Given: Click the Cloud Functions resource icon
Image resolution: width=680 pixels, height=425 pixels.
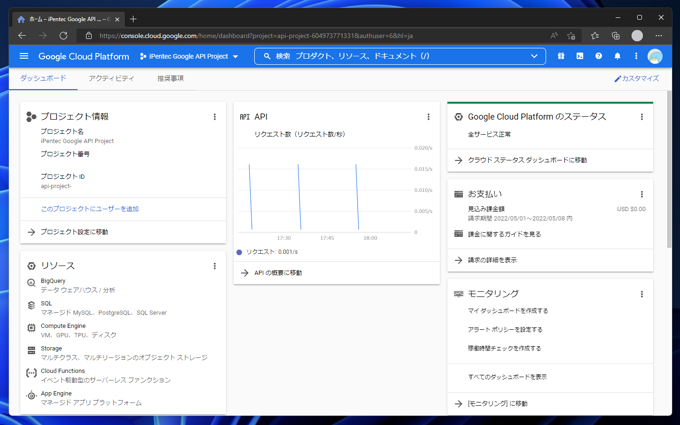Looking at the screenshot, I should pyautogui.click(x=31, y=373).
